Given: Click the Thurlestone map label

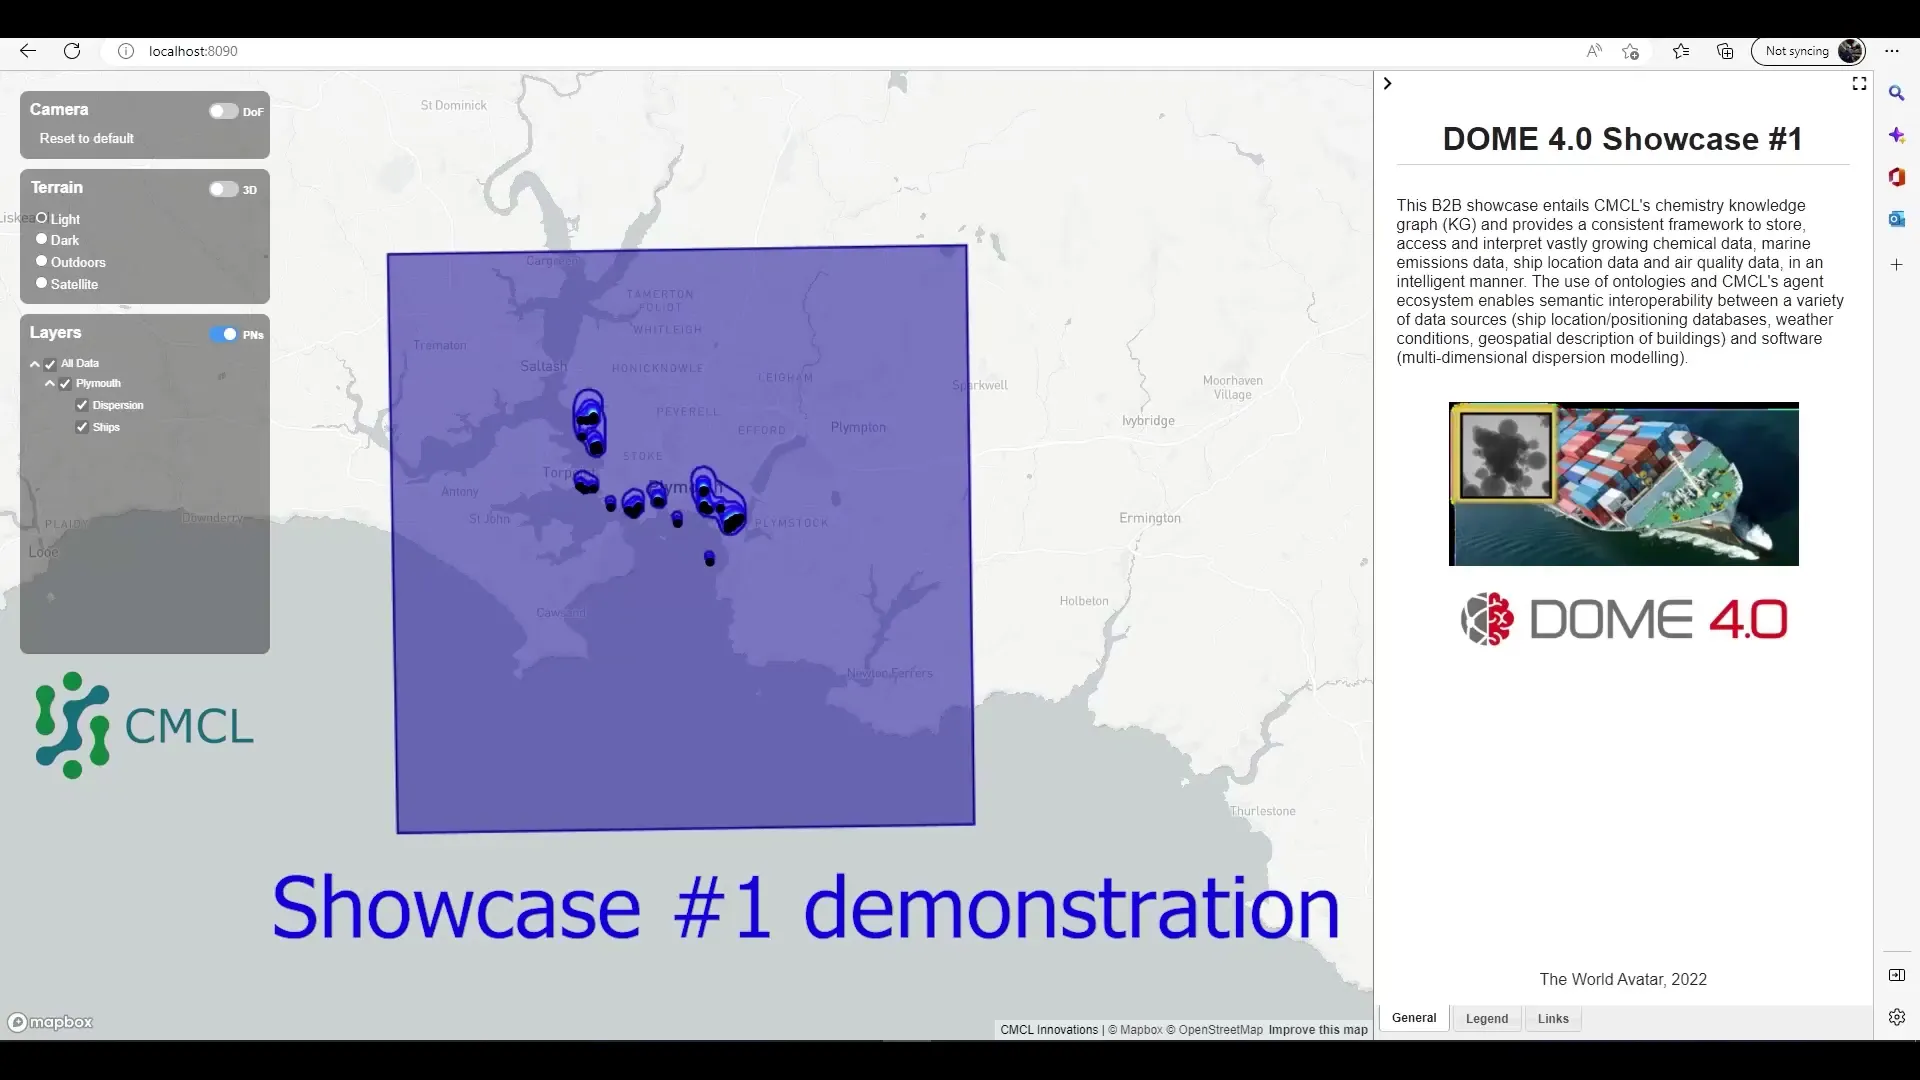Looking at the screenshot, I should click(1263, 811).
